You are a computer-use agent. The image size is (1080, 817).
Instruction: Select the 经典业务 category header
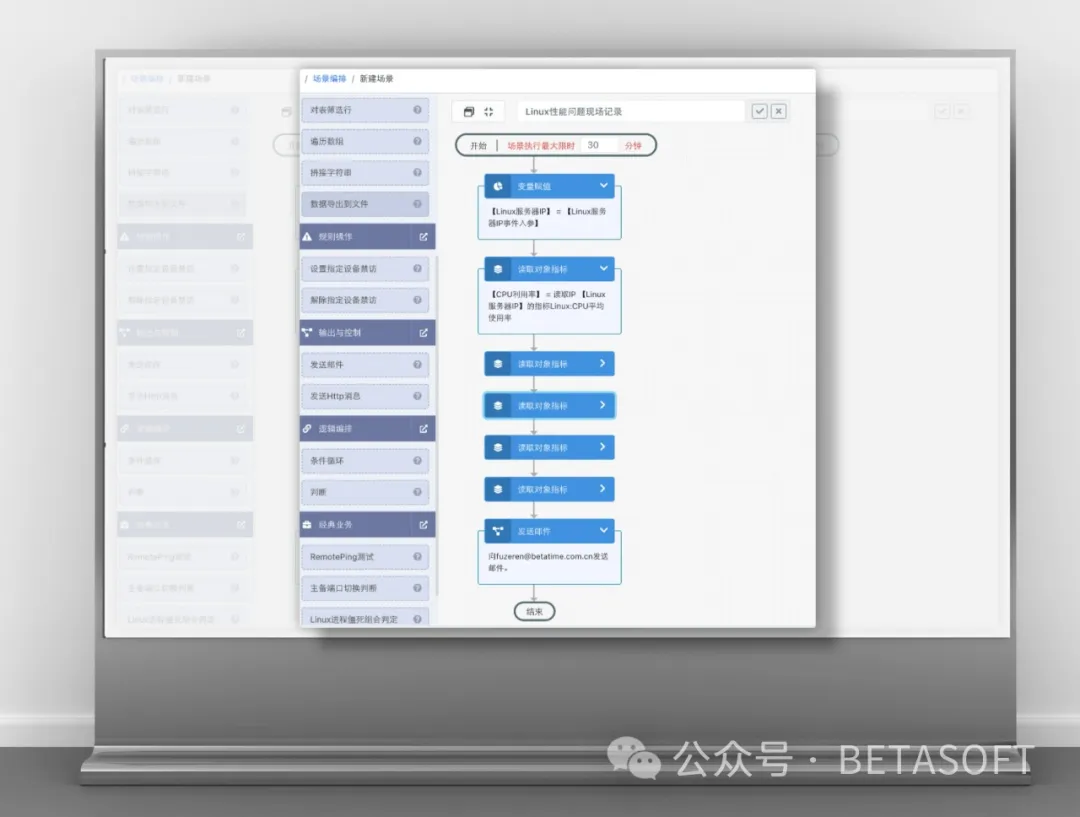pyautogui.click(x=368, y=525)
